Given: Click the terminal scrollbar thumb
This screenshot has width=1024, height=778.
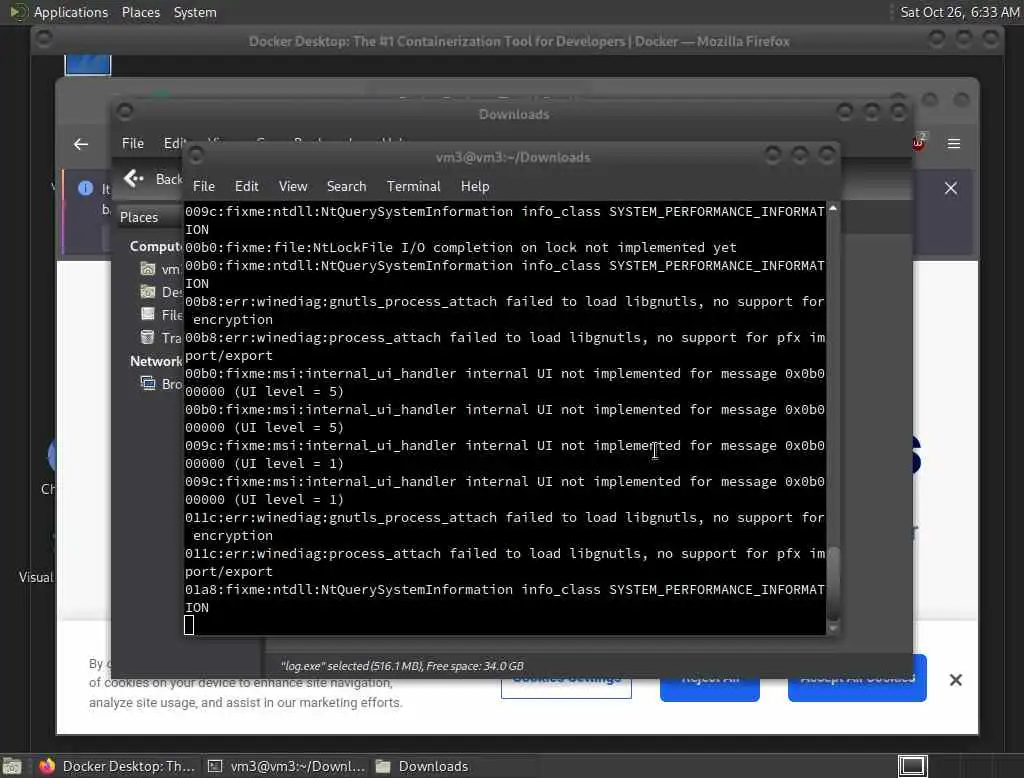Looking at the screenshot, I should (x=833, y=583).
